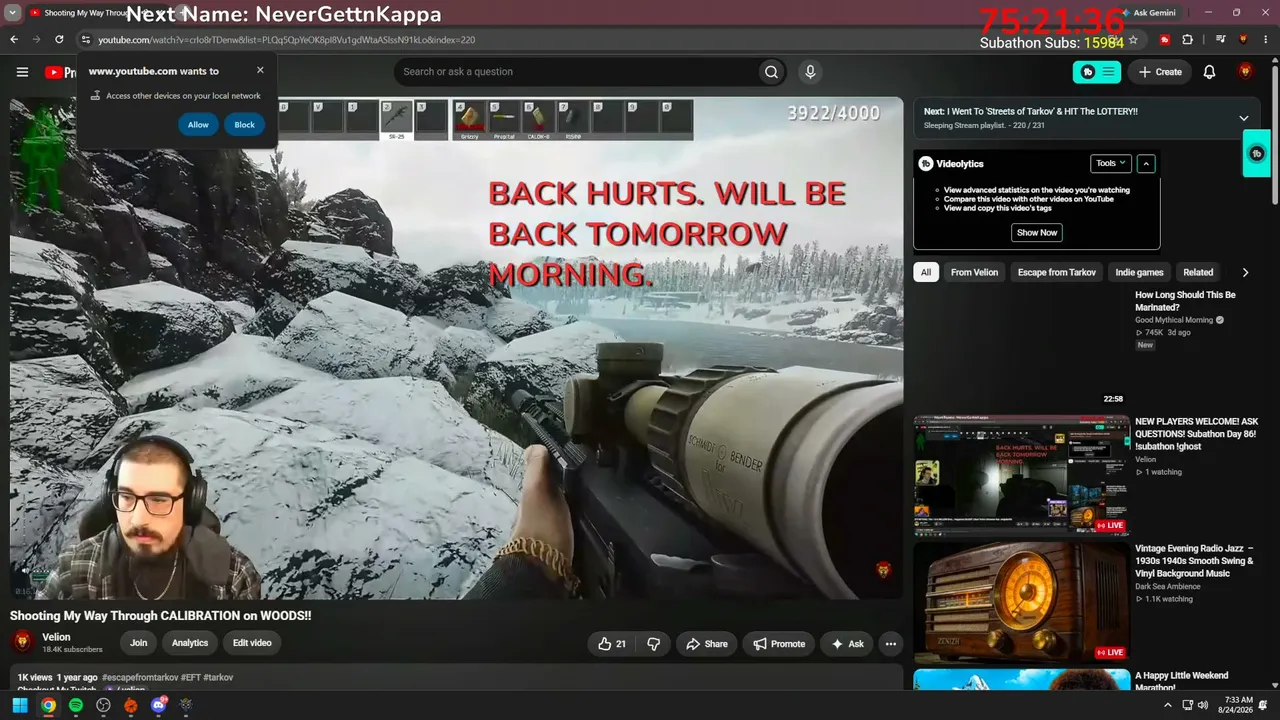Screen dimensions: 1280x720
Task: Open the YouTube guide hamburger menu
Action: pyautogui.click(x=22, y=72)
